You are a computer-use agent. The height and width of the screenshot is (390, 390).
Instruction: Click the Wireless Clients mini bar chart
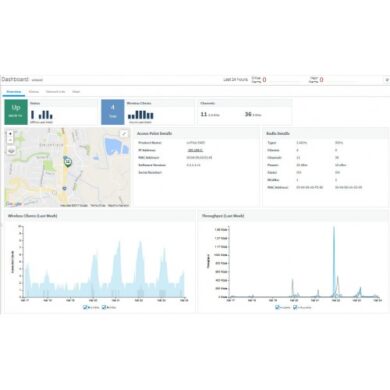click(141, 115)
